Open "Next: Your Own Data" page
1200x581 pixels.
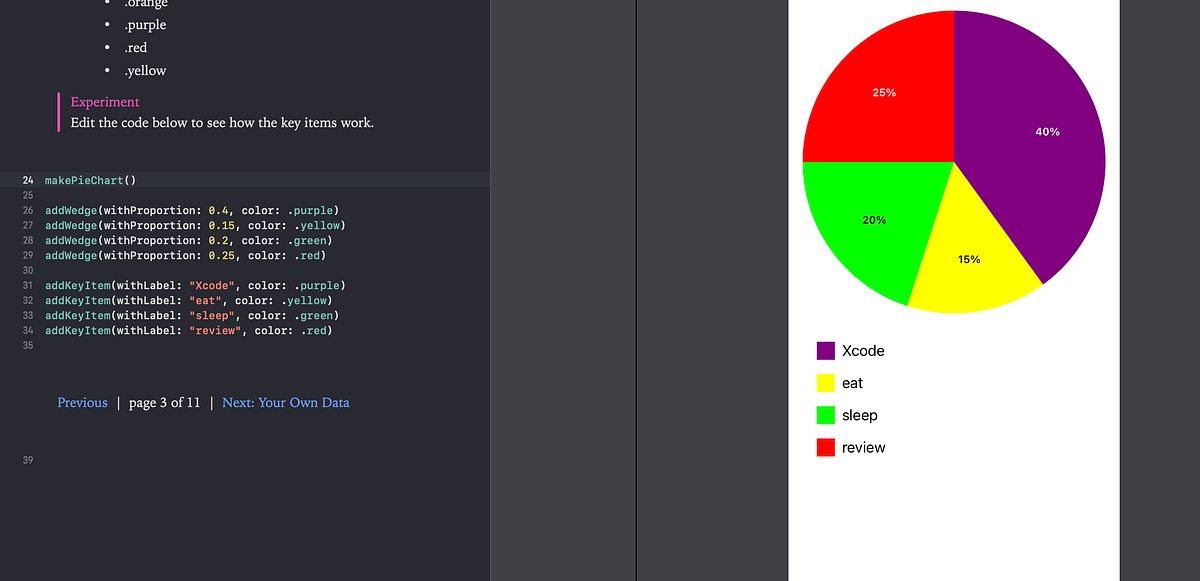point(286,402)
